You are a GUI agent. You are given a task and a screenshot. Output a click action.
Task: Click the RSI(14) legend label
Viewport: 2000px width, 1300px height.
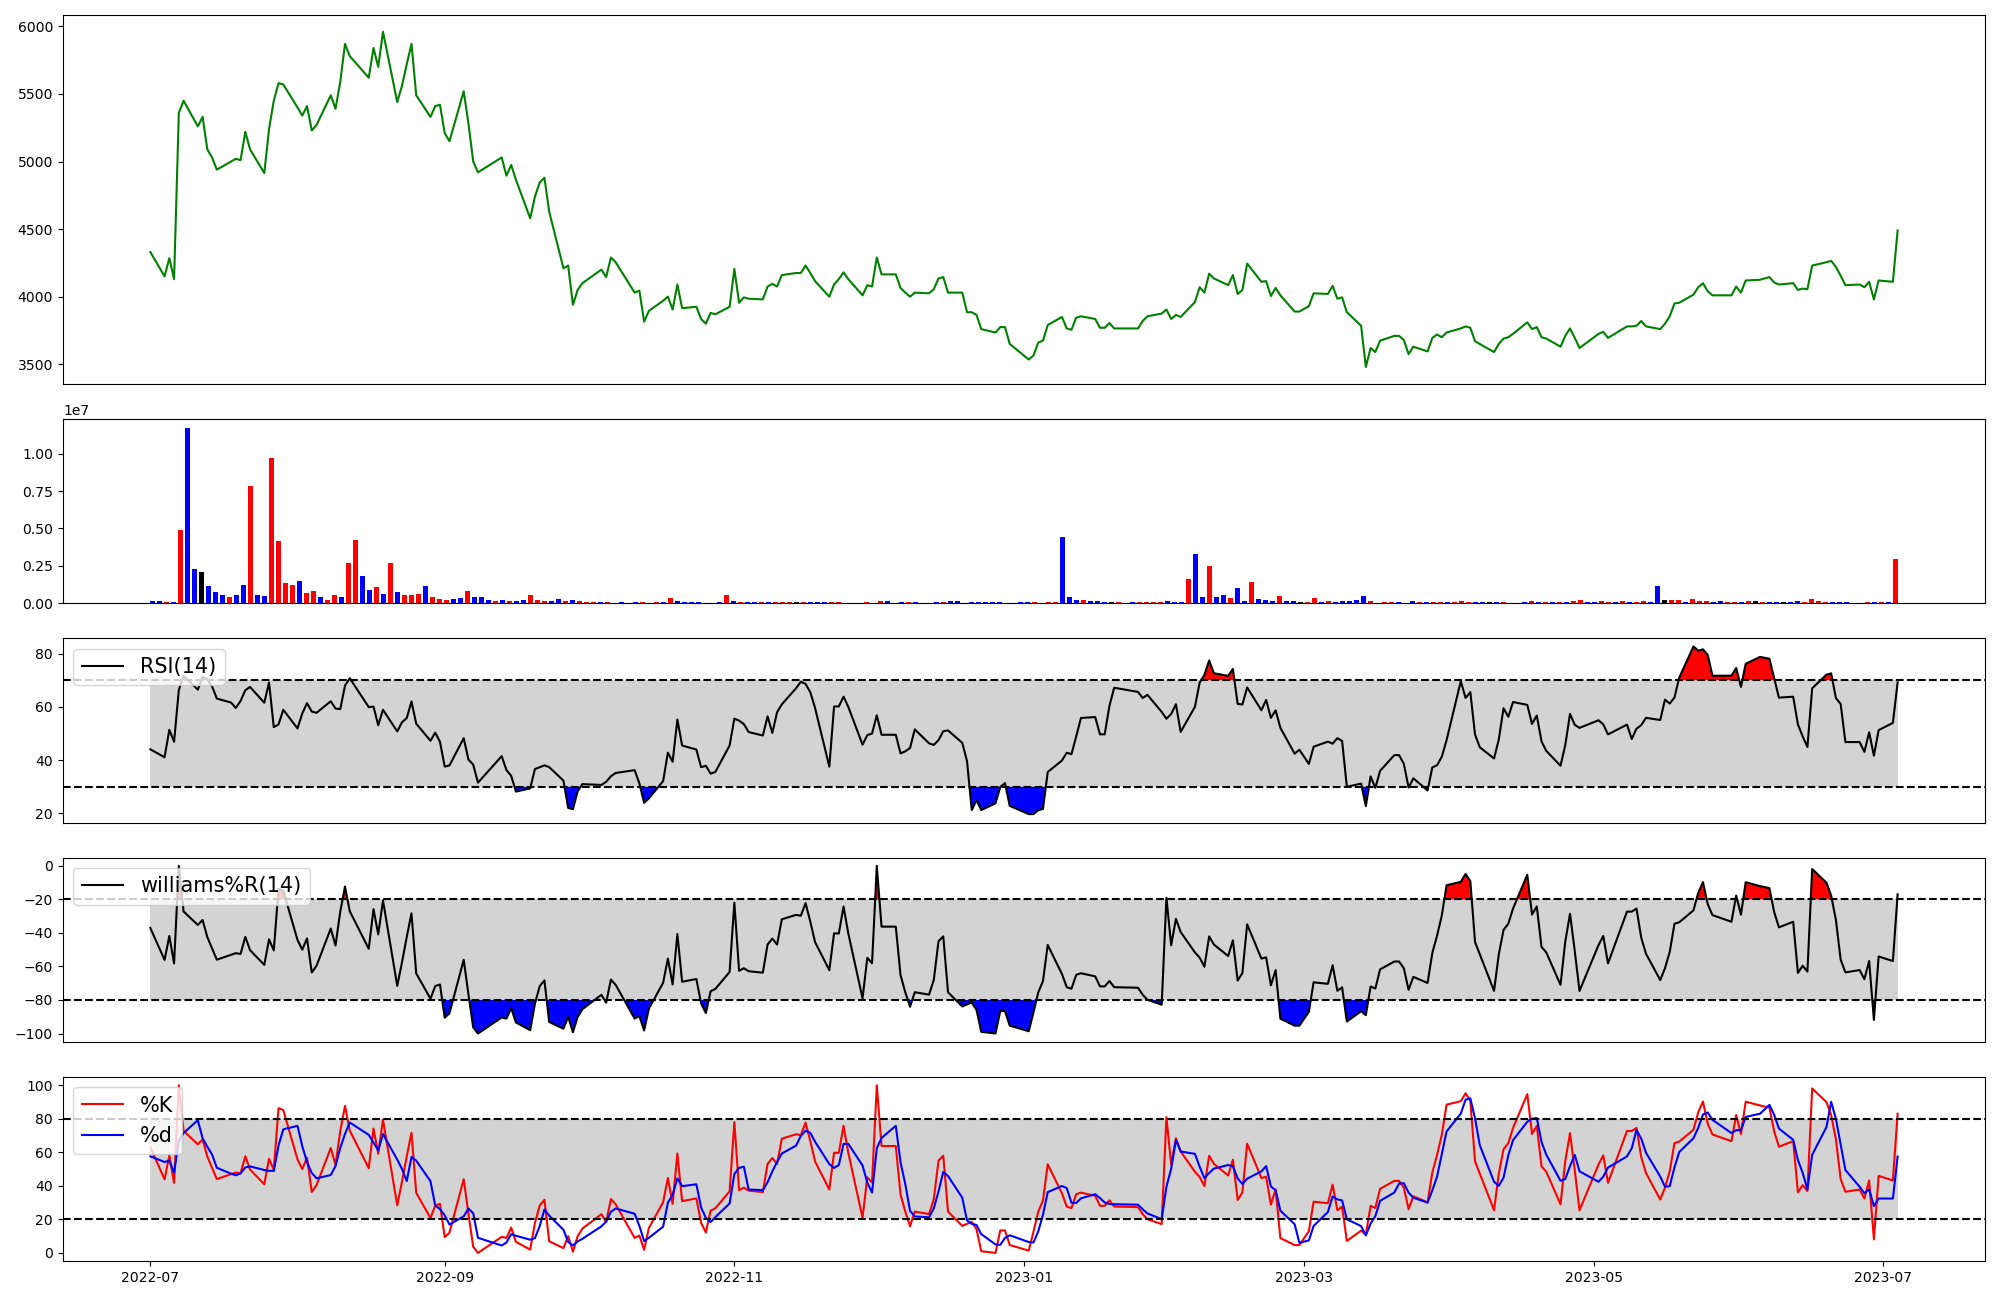177,666
